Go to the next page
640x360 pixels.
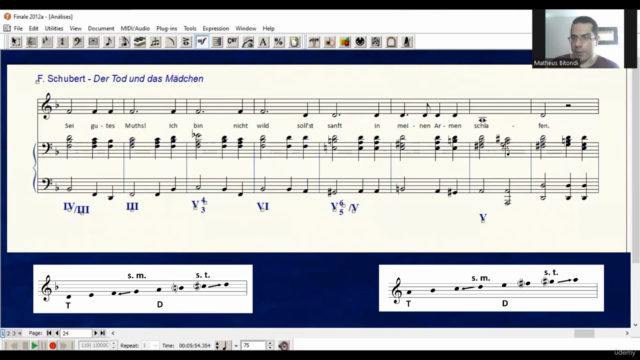(96, 333)
